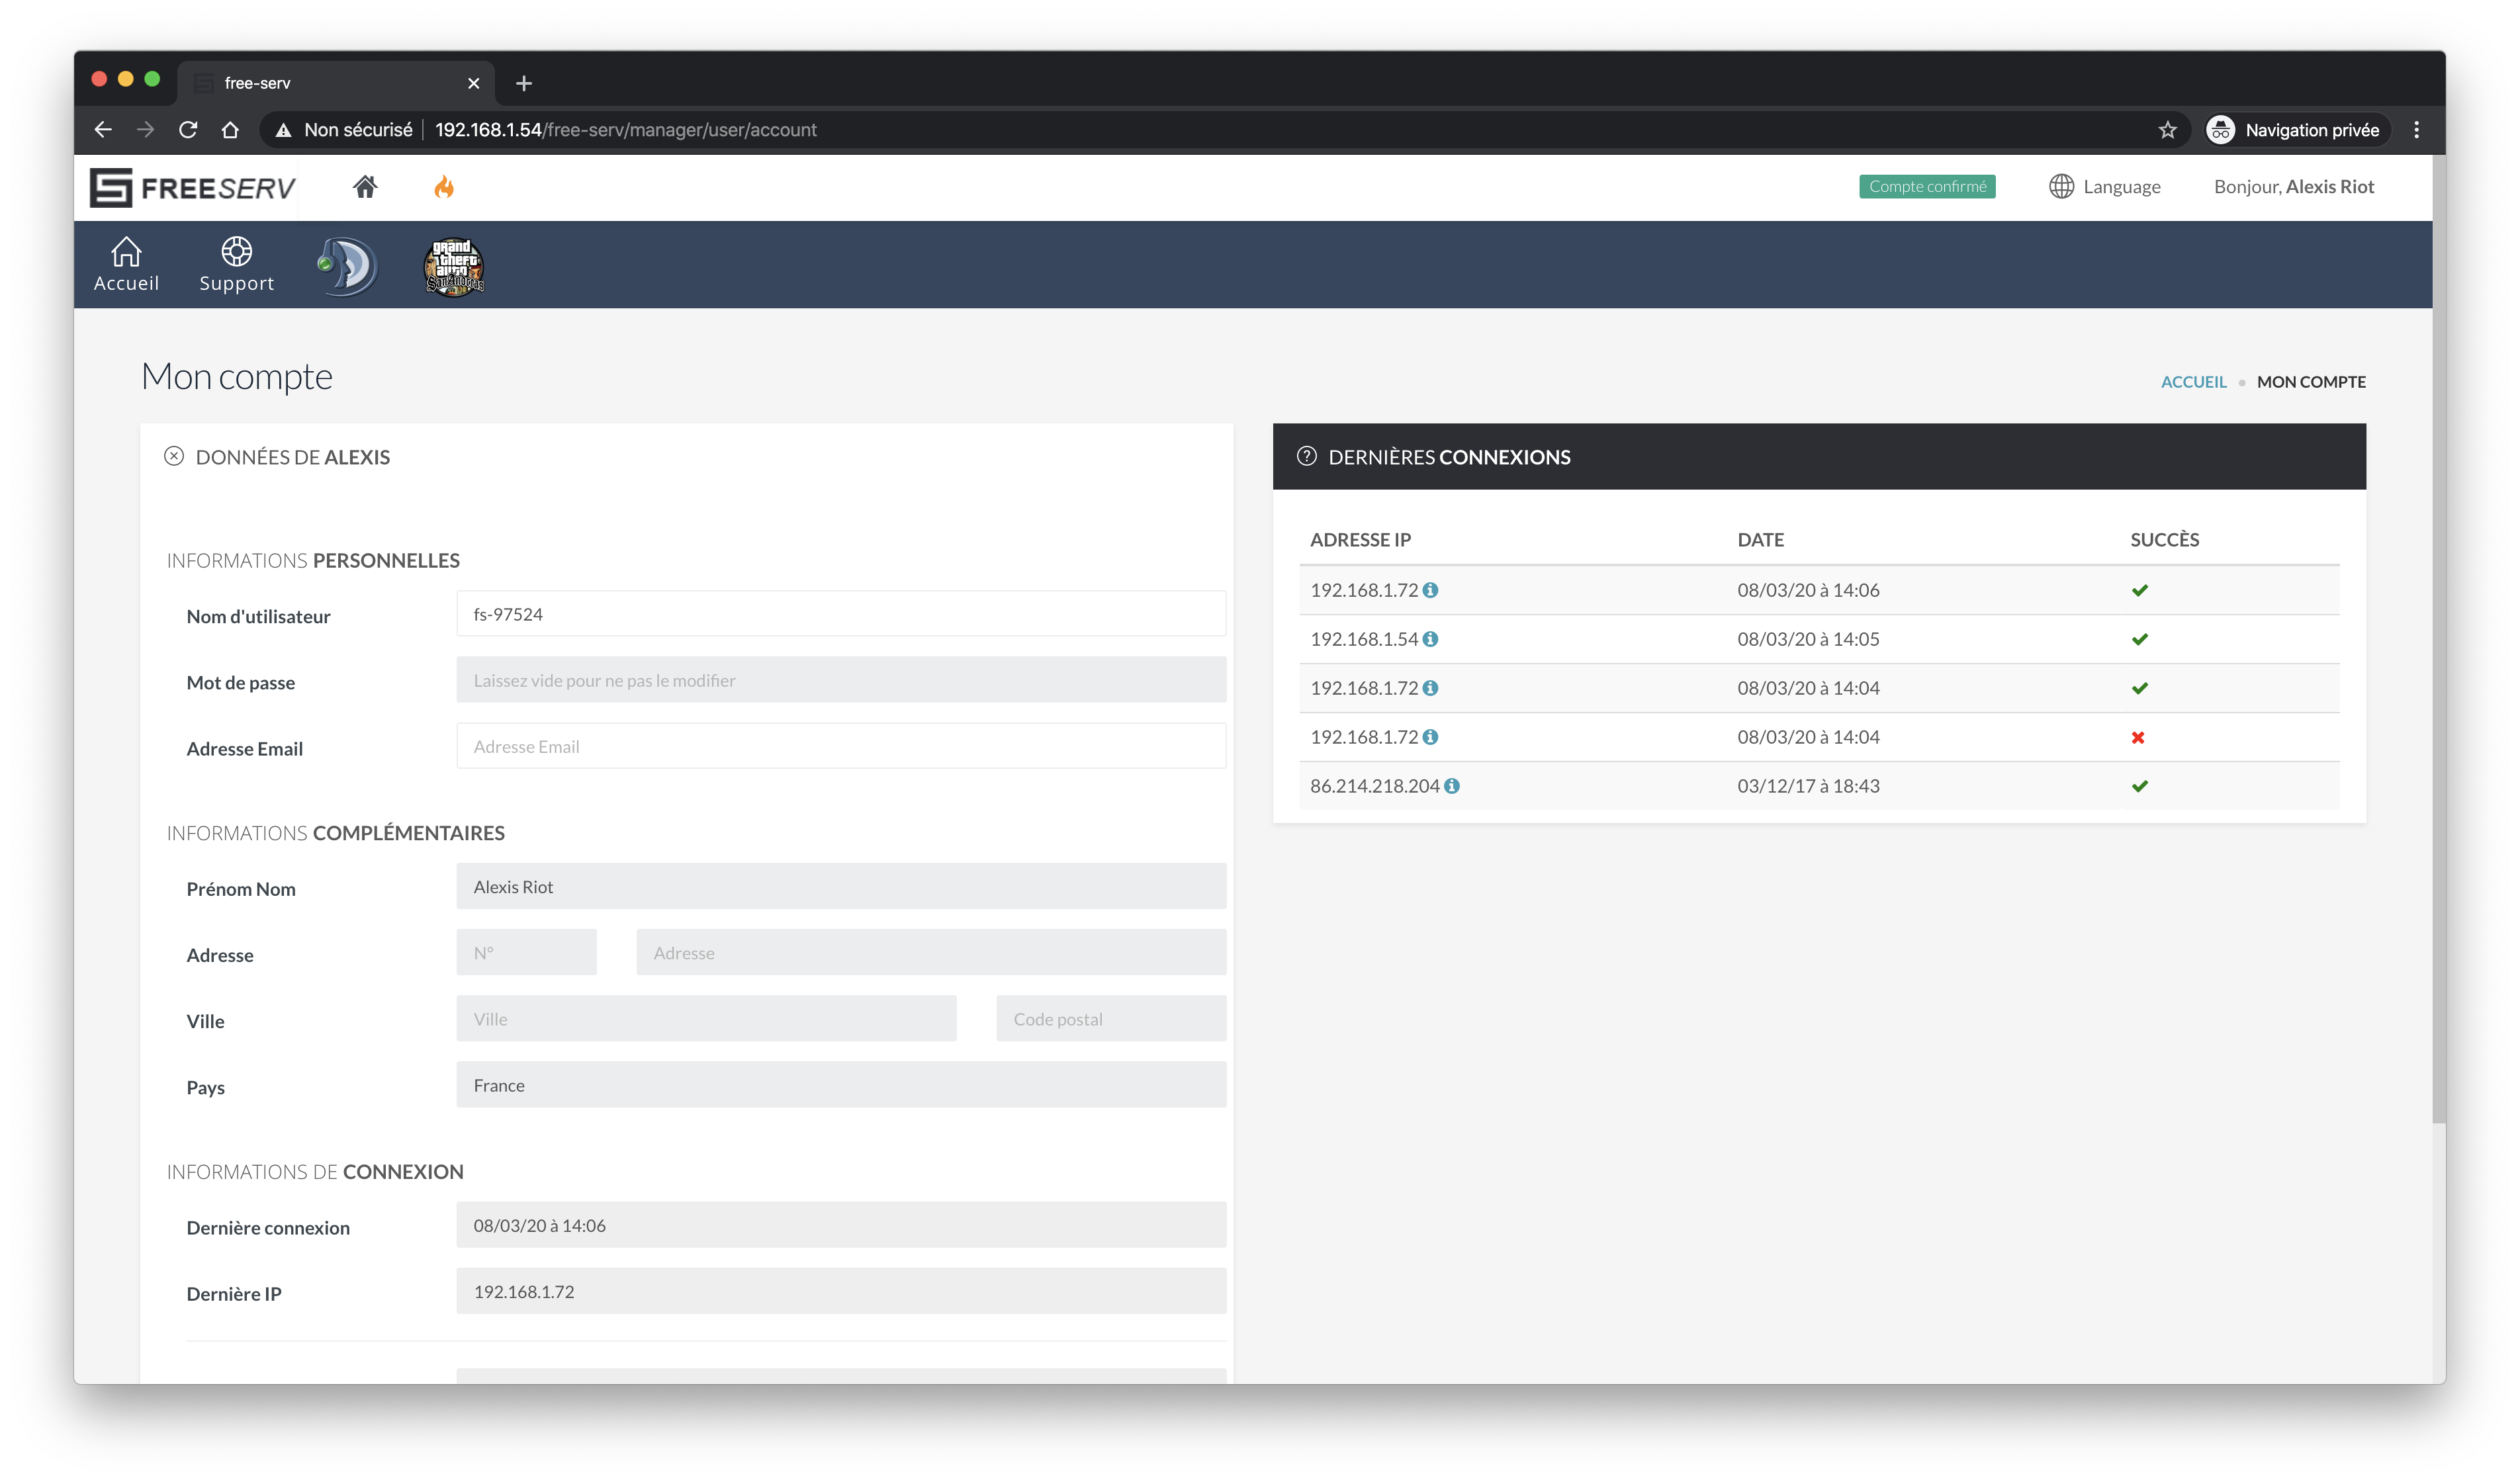This screenshot has height=1482, width=2520.
Task: Click the bookmark star in address bar
Action: coord(2167,130)
